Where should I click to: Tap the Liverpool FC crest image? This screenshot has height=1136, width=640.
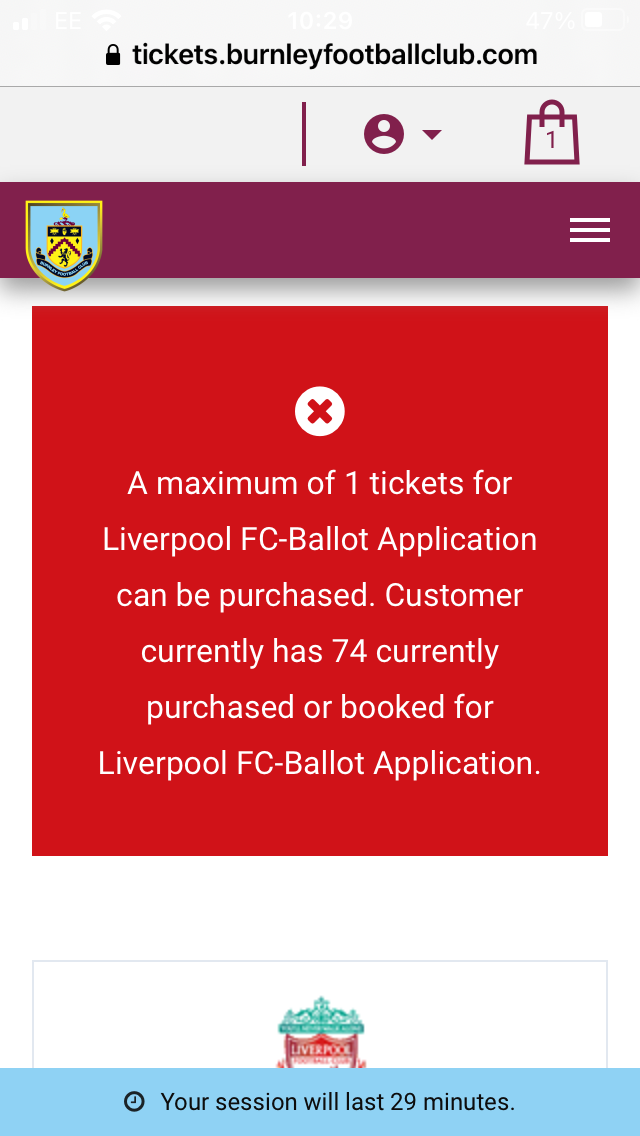pyautogui.click(x=321, y=1032)
